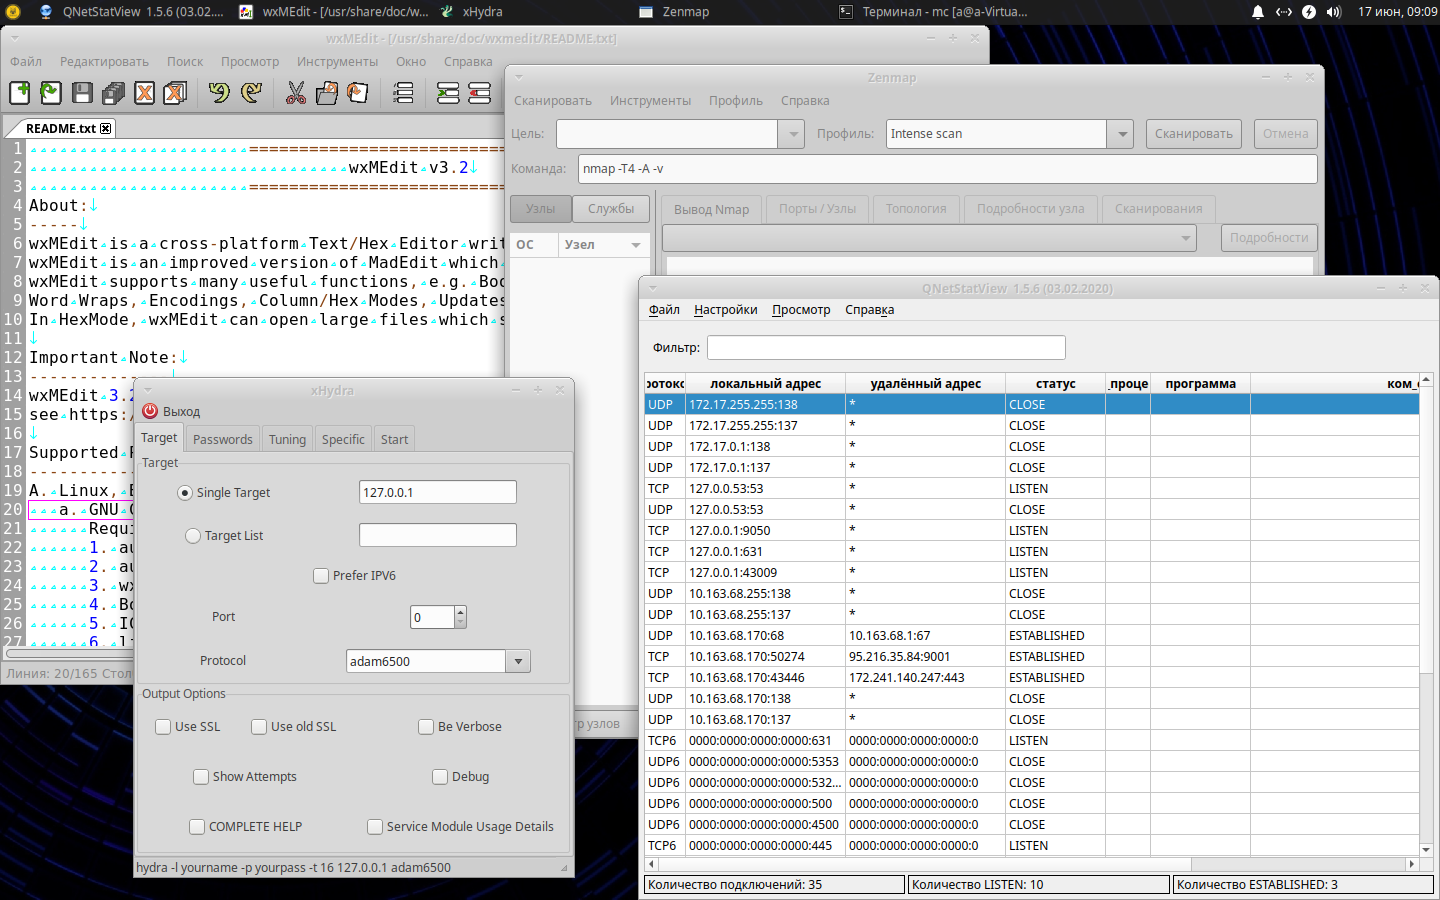Click the Узлы button in Zenmap
This screenshot has width=1440, height=900.
tap(541, 209)
